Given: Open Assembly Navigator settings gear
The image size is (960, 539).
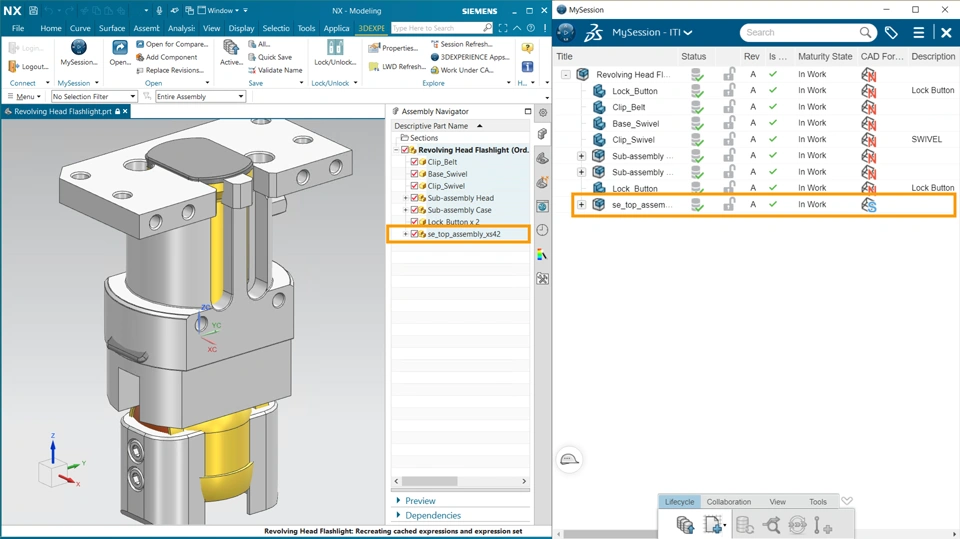Looking at the screenshot, I should tap(542, 113).
